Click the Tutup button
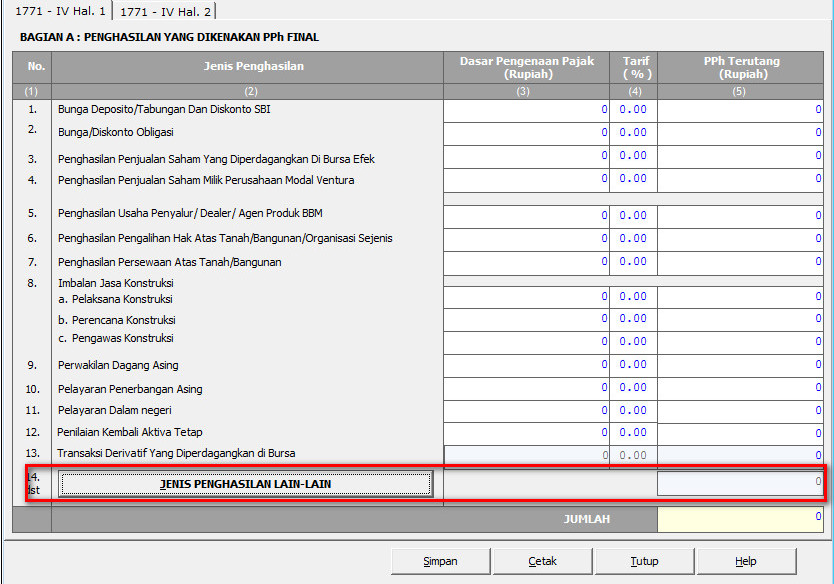This screenshot has height=584, width=834. pyautogui.click(x=645, y=561)
